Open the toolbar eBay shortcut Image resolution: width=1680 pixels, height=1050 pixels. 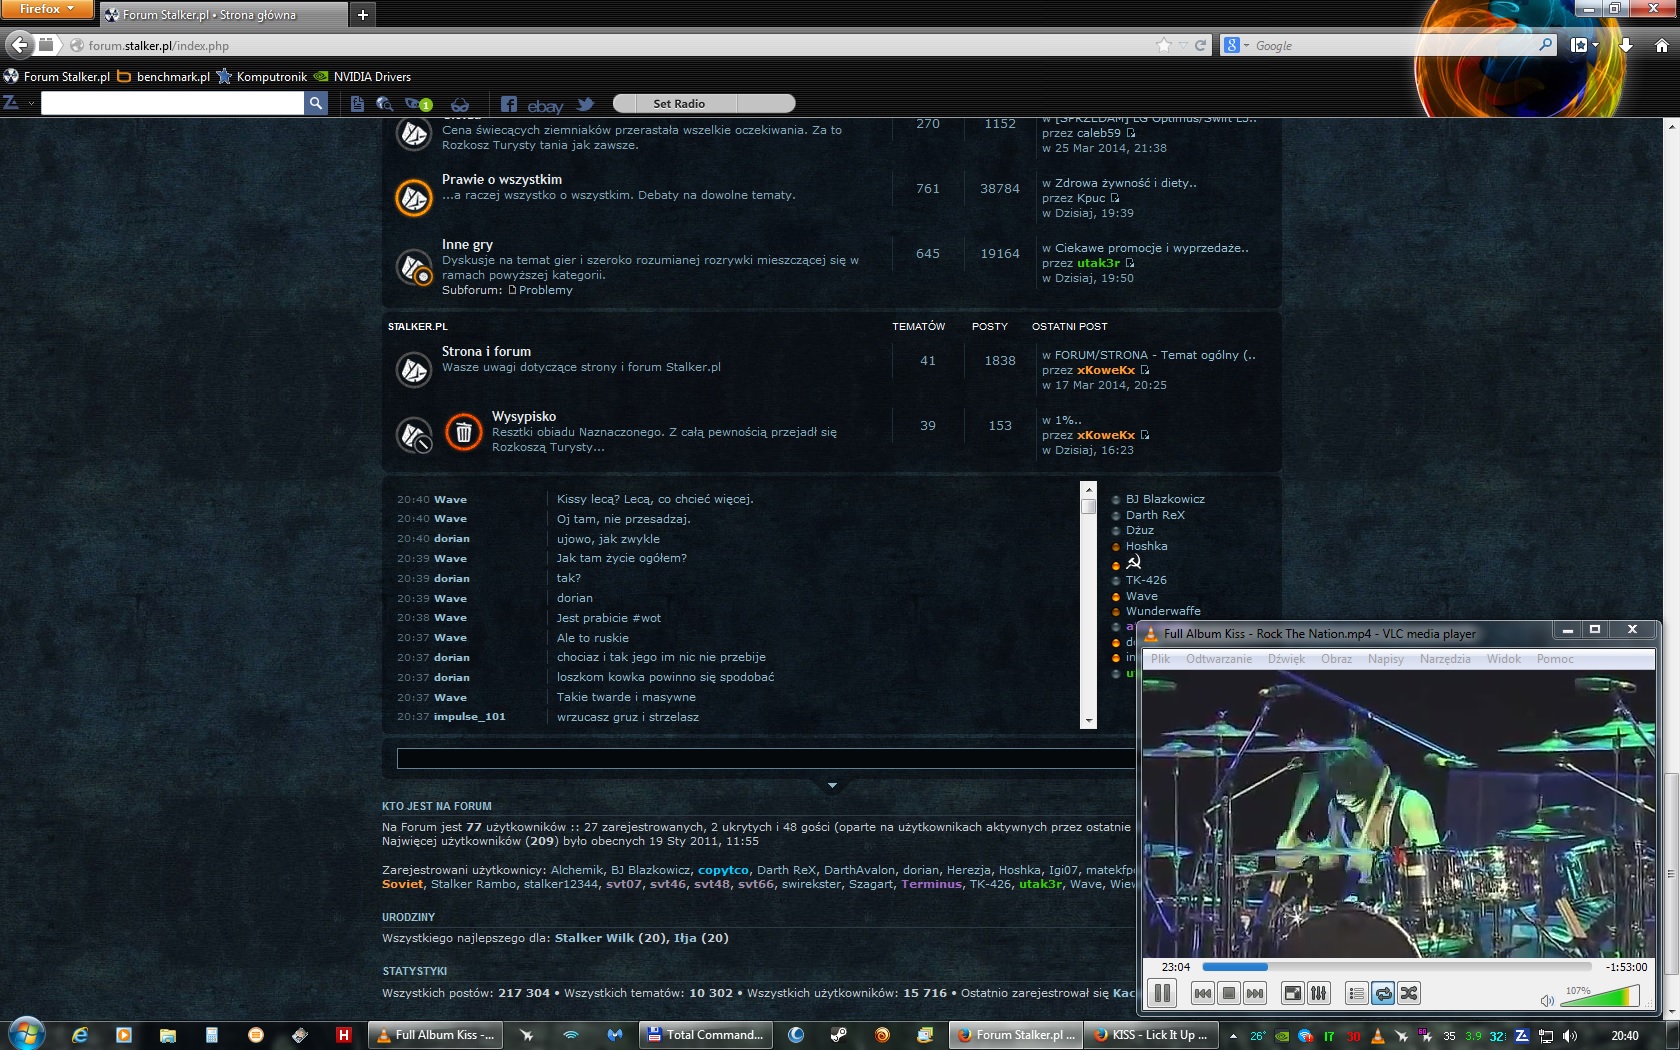click(x=545, y=105)
